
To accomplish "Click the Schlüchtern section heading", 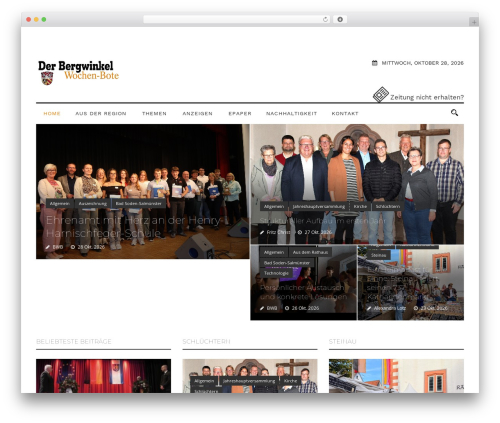I will coord(206,342).
